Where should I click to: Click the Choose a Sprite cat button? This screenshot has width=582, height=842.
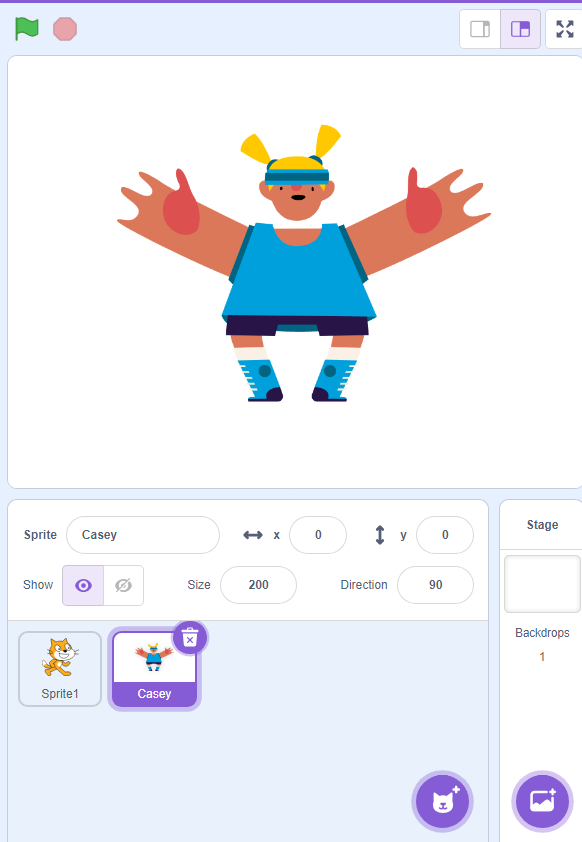tap(442, 801)
